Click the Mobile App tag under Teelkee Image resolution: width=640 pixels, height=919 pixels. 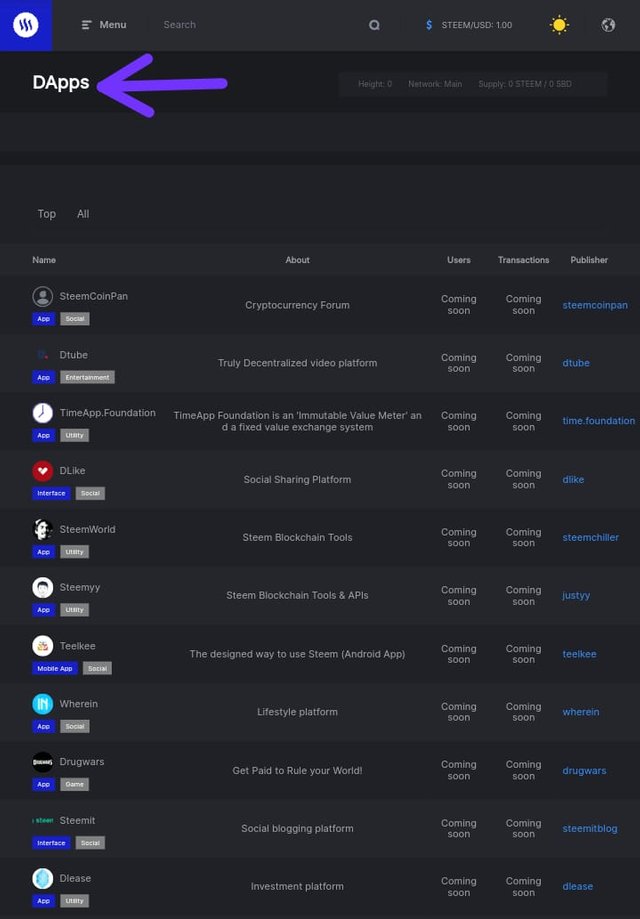point(55,668)
